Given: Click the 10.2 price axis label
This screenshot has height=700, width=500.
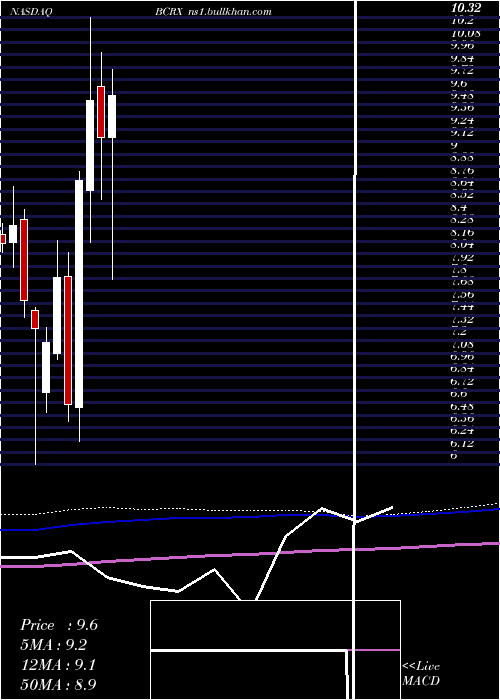Looking at the screenshot, I should point(462,21).
